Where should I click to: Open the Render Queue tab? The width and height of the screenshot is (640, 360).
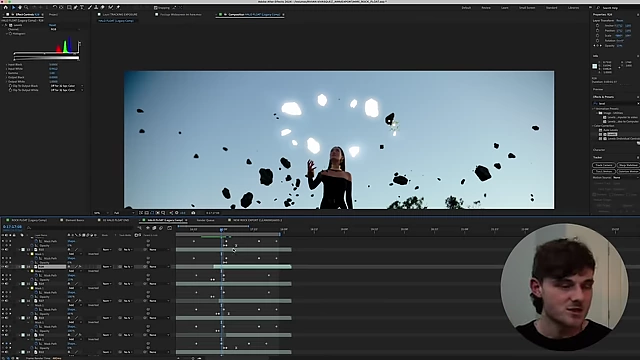(205, 220)
